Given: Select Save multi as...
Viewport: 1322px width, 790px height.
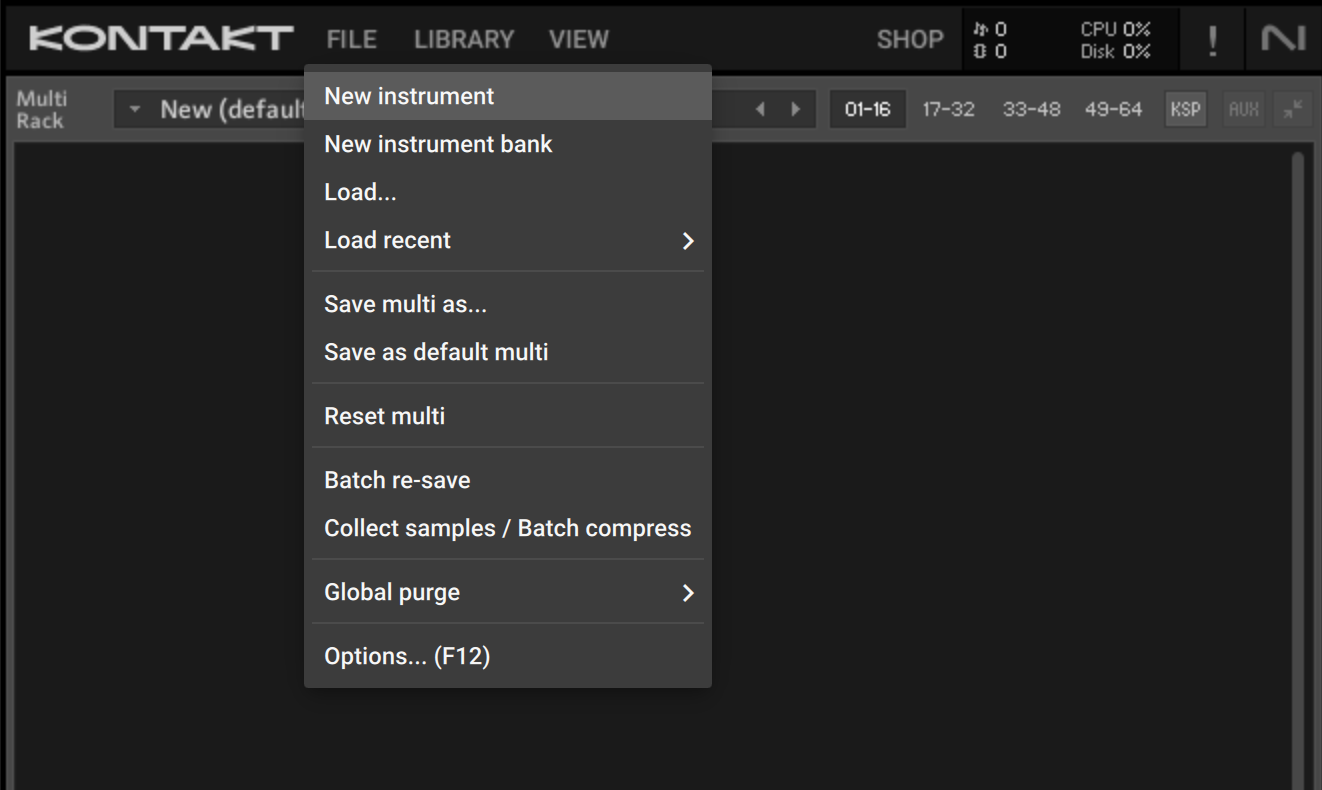Looking at the screenshot, I should click(508, 304).
